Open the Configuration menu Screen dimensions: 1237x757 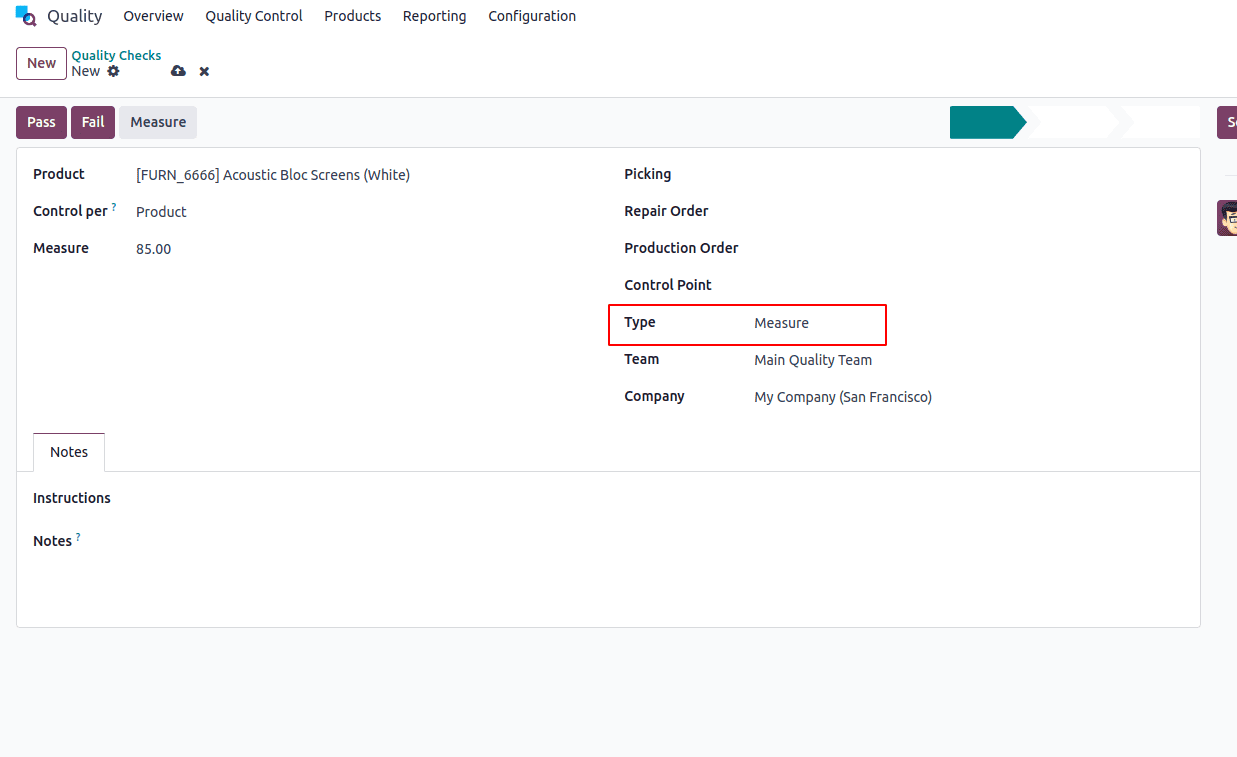click(x=532, y=16)
